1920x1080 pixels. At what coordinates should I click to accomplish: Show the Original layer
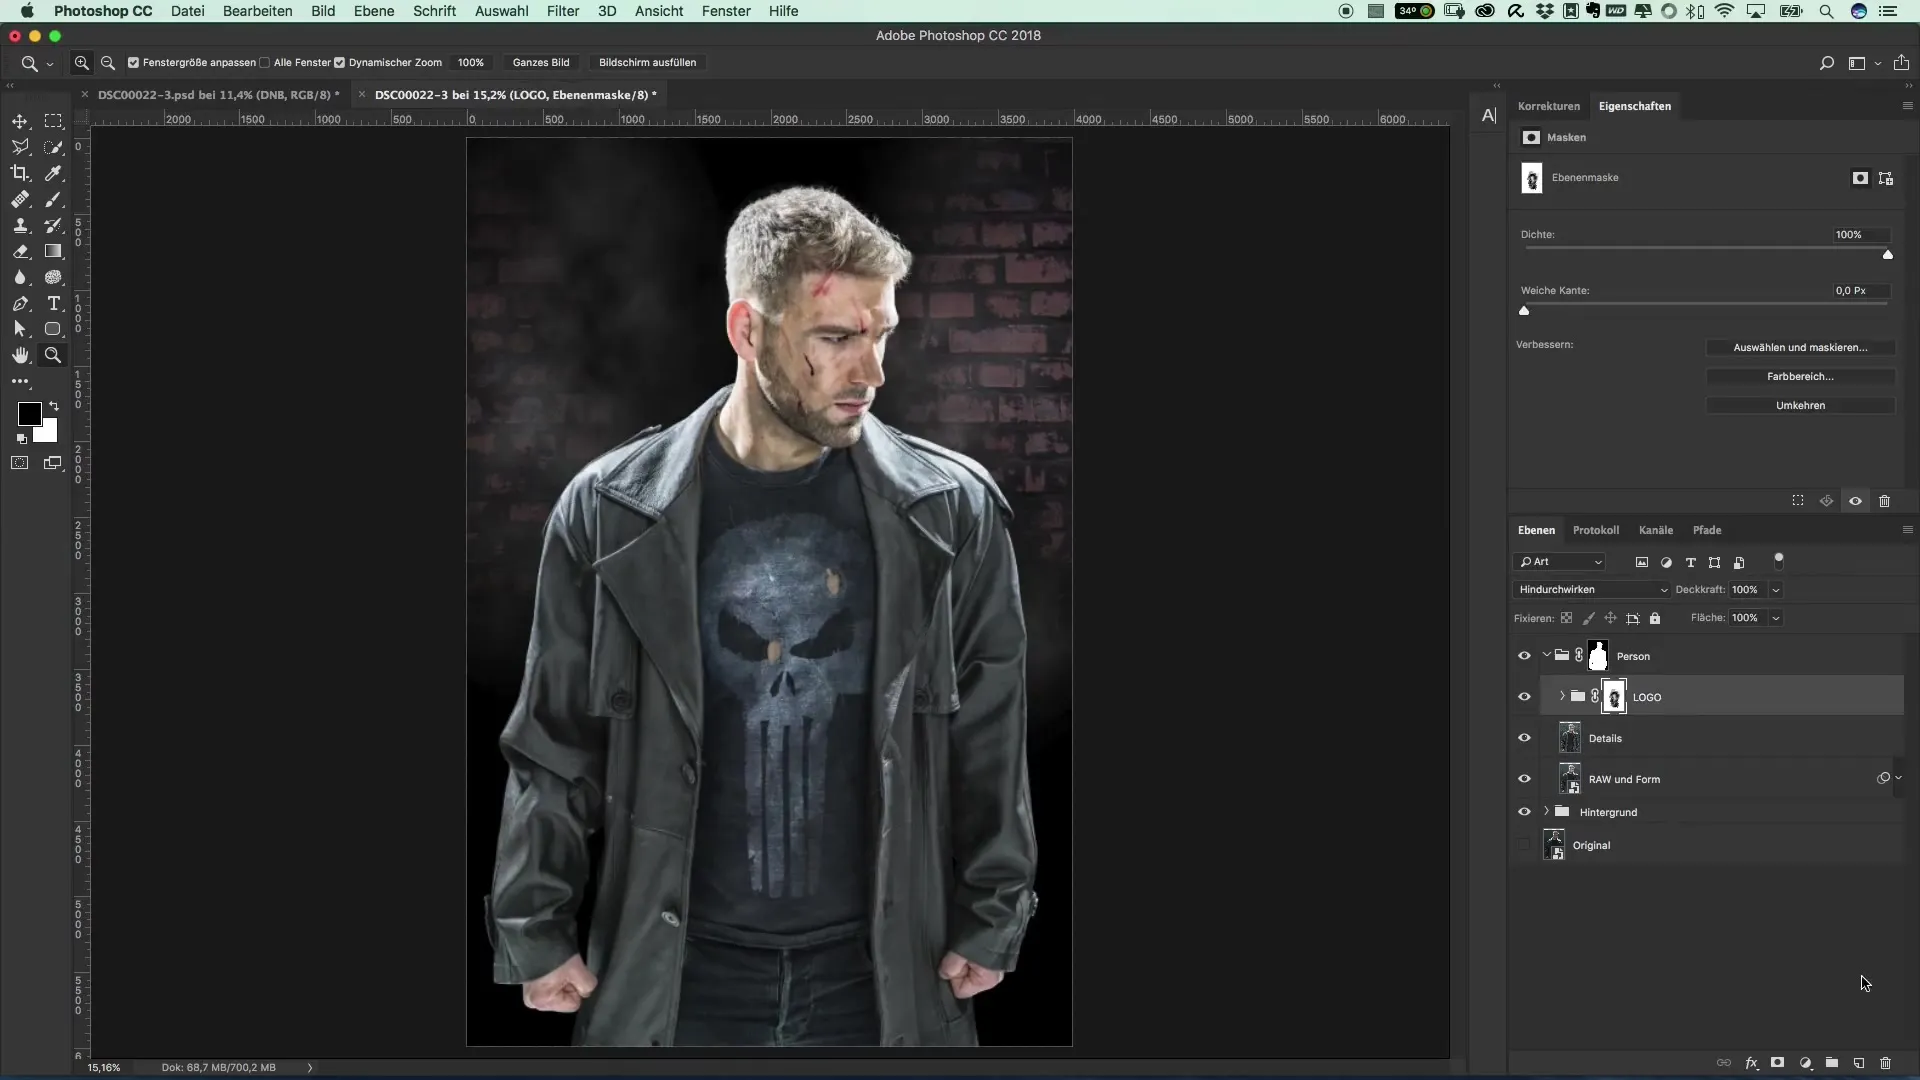pos(1524,845)
